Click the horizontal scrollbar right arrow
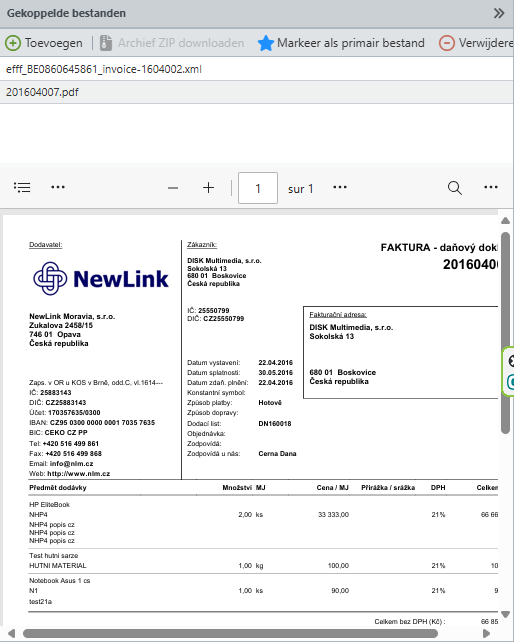 (x=487, y=634)
